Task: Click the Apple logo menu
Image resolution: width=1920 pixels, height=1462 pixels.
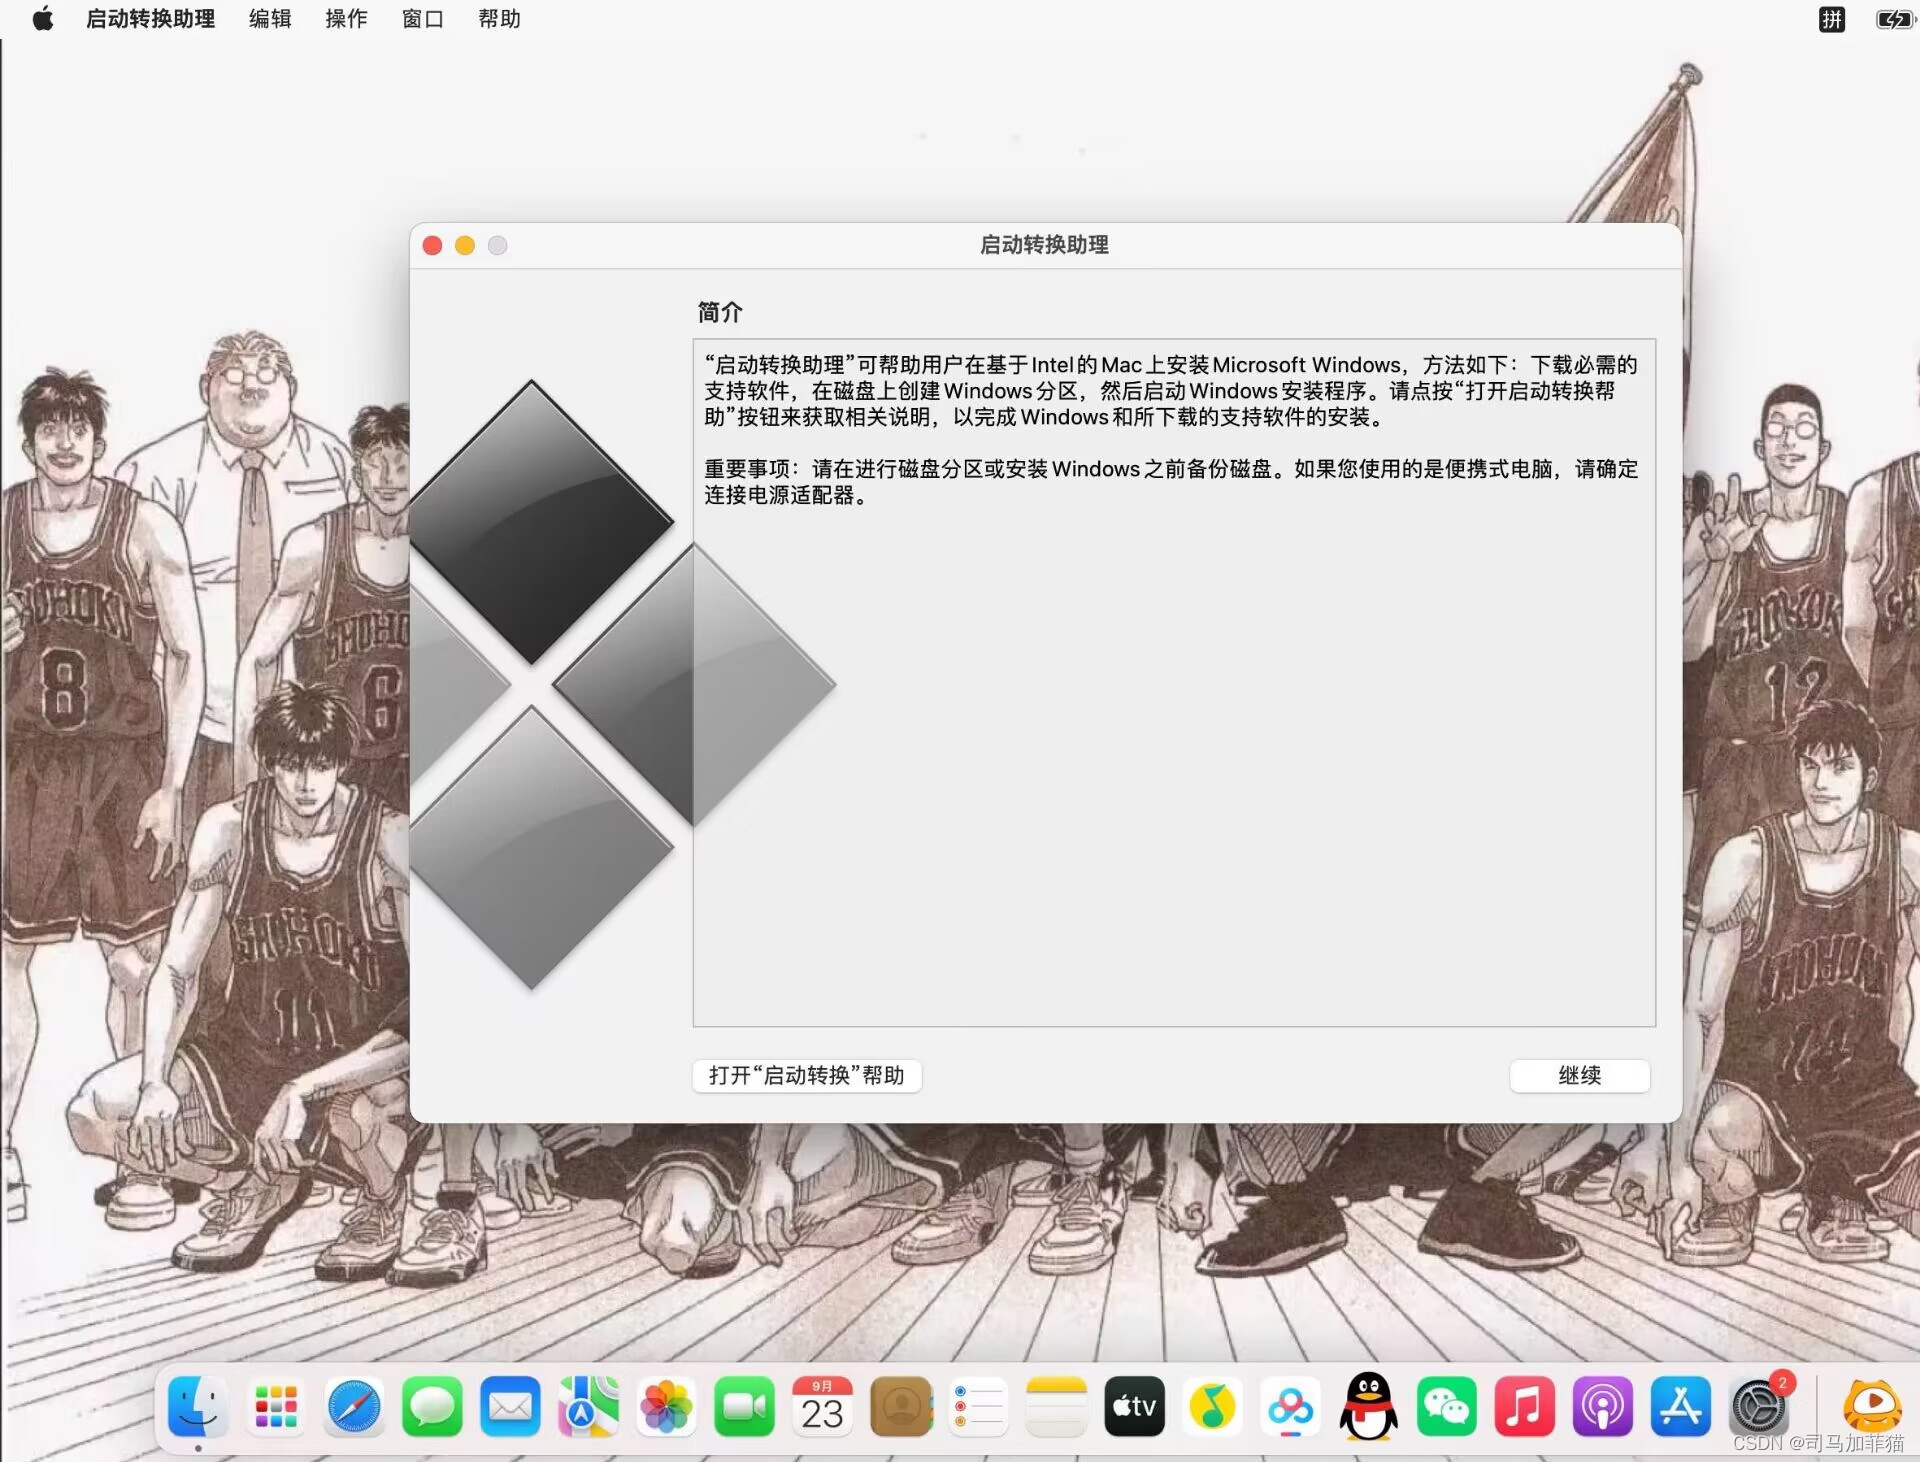Action: [x=43, y=19]
